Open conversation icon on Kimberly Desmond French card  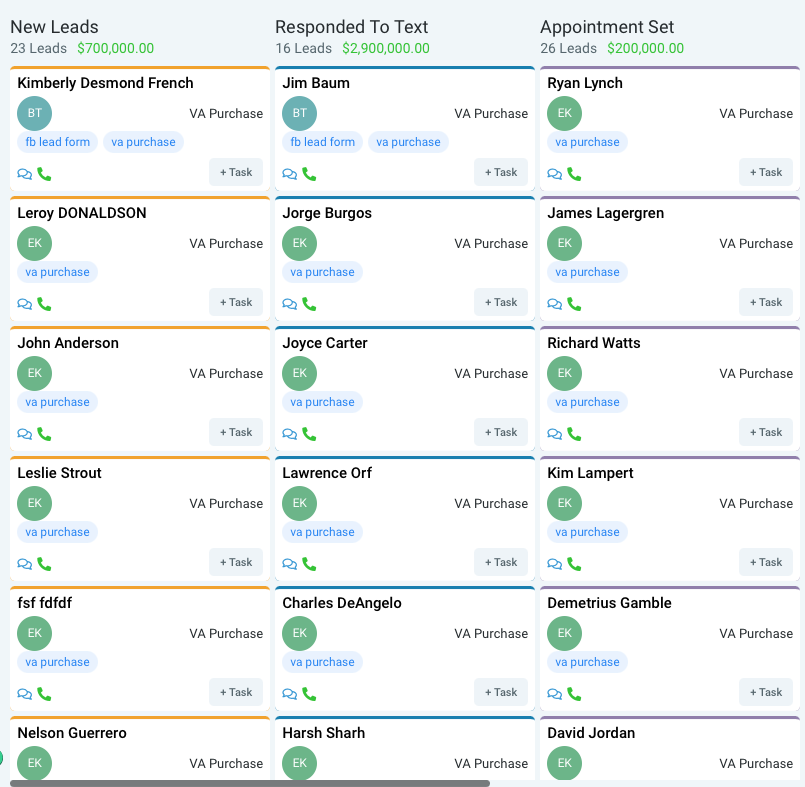pos(25,174)
